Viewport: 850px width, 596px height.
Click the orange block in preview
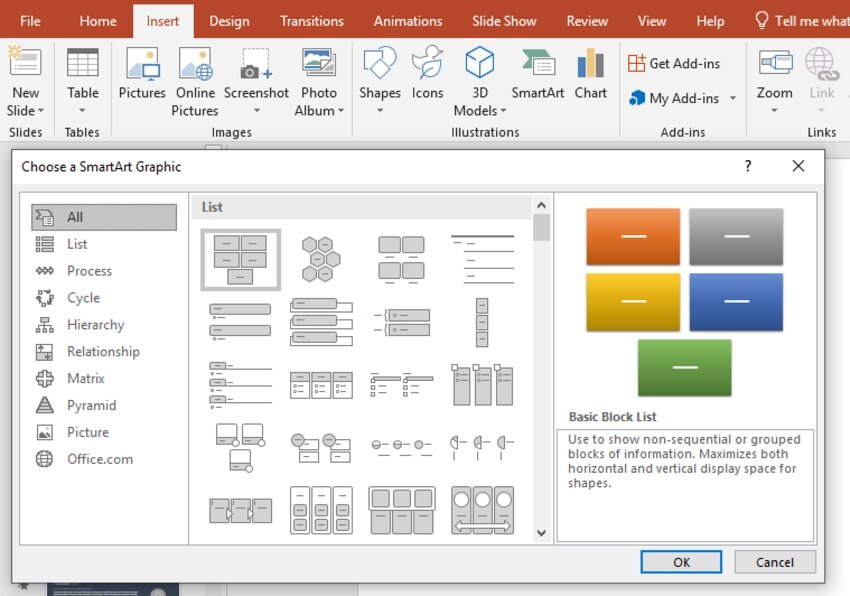(633, 236)
